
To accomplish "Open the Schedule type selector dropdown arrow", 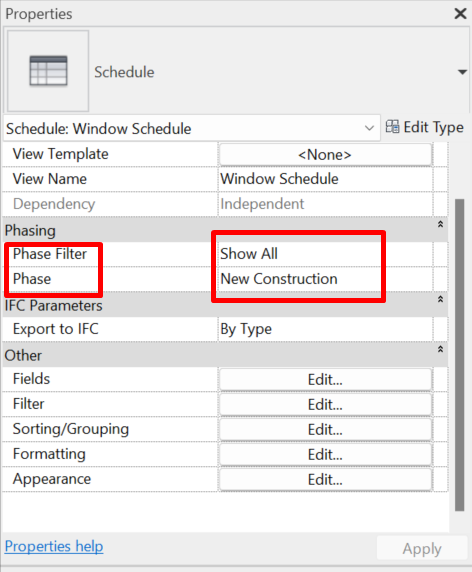I will pos(462,72).
